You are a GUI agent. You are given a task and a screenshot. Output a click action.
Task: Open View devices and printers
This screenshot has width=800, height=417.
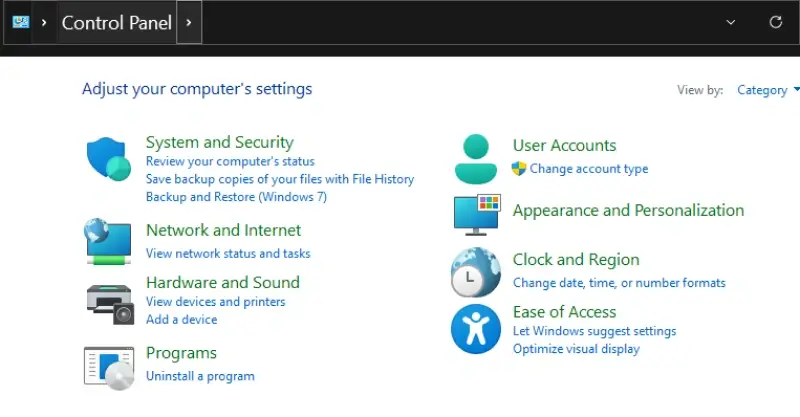tap(215, 302)
